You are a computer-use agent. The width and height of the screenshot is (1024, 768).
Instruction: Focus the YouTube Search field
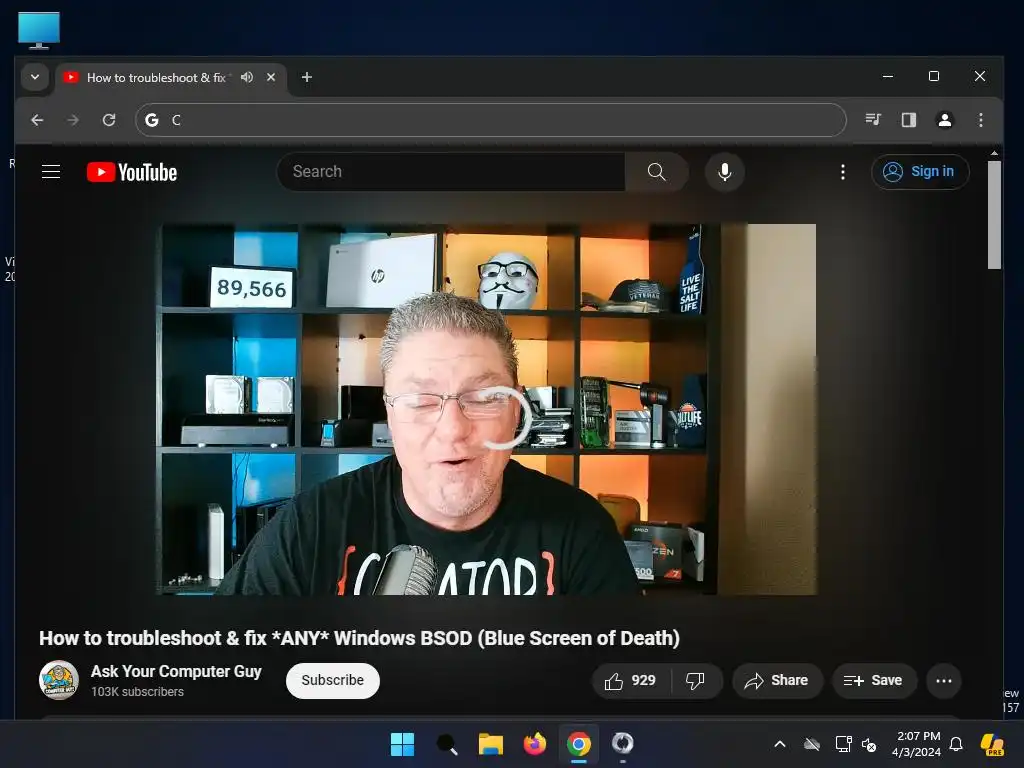click(451, 172)
